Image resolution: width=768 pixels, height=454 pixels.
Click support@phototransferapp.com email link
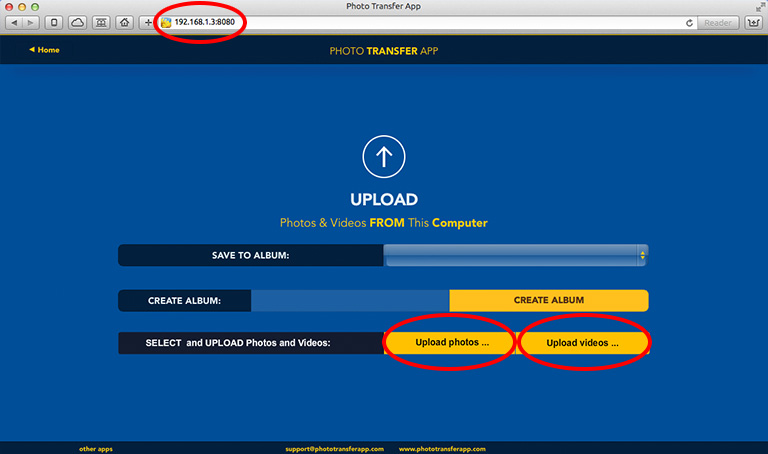click(x=335, y=449)
